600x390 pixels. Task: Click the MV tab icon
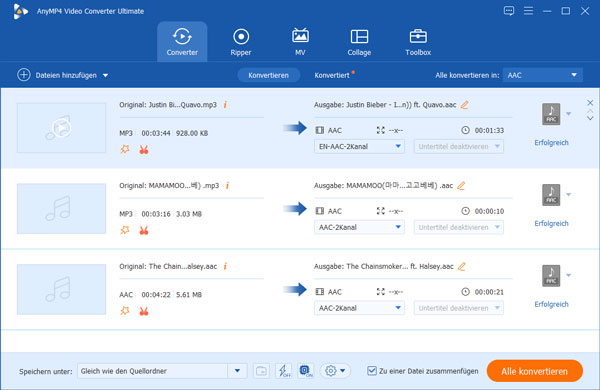[x=300, y=37]
